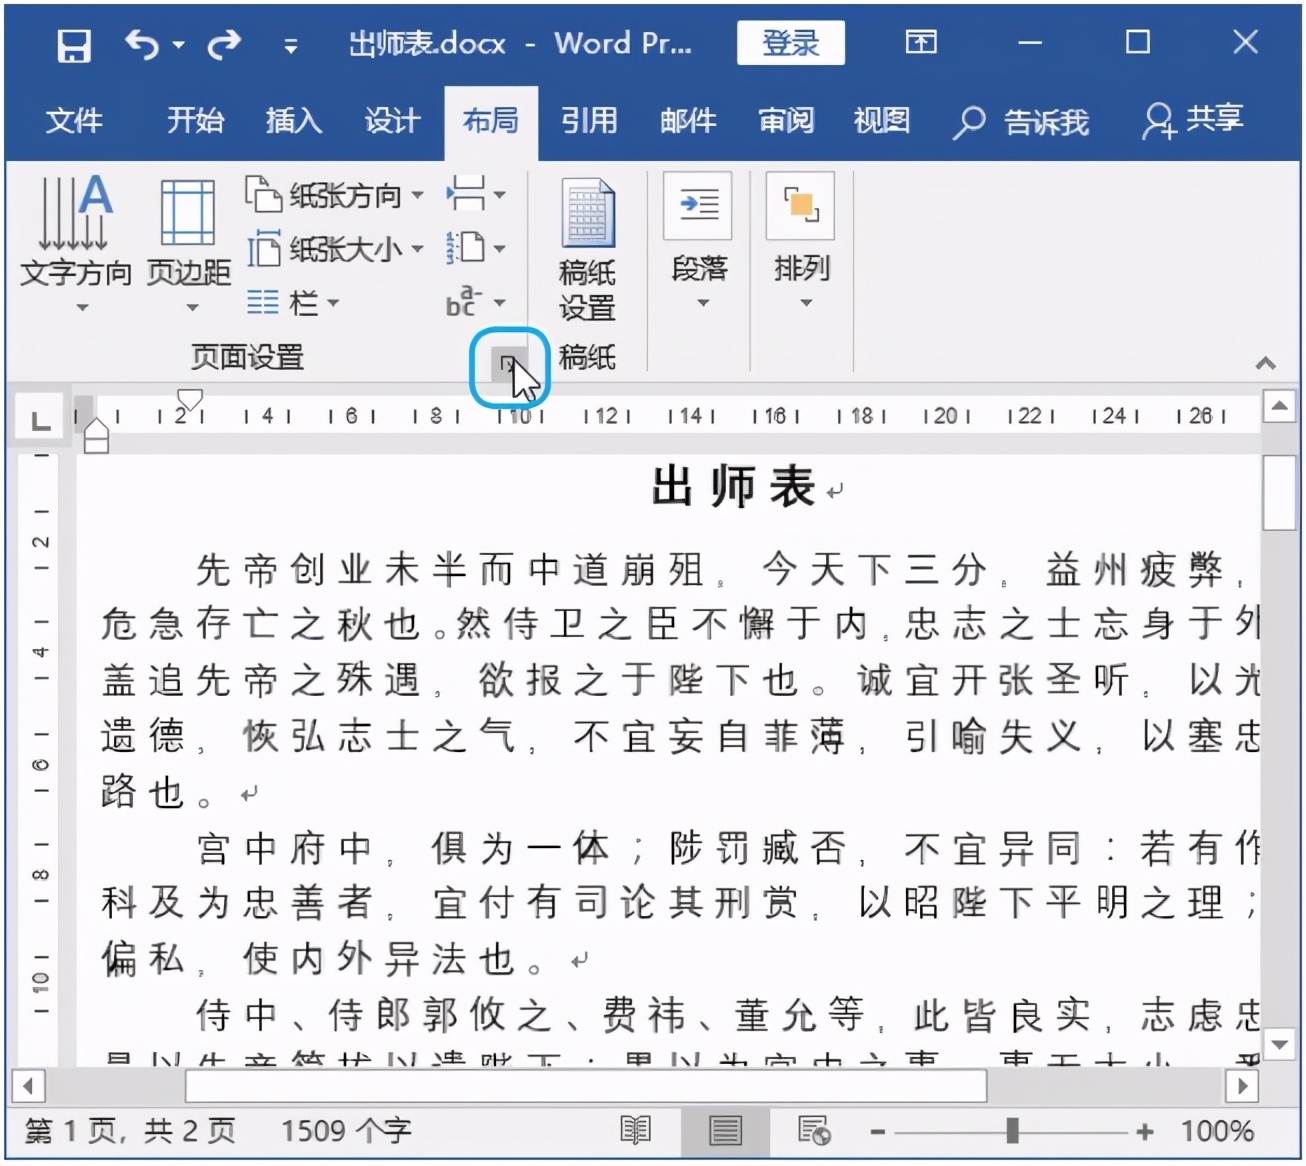Launch 稿纸设置 grid paper settings
The width and height of the screenshot is (1306, 1166).
pyautogui.click(x=586, y=245)
